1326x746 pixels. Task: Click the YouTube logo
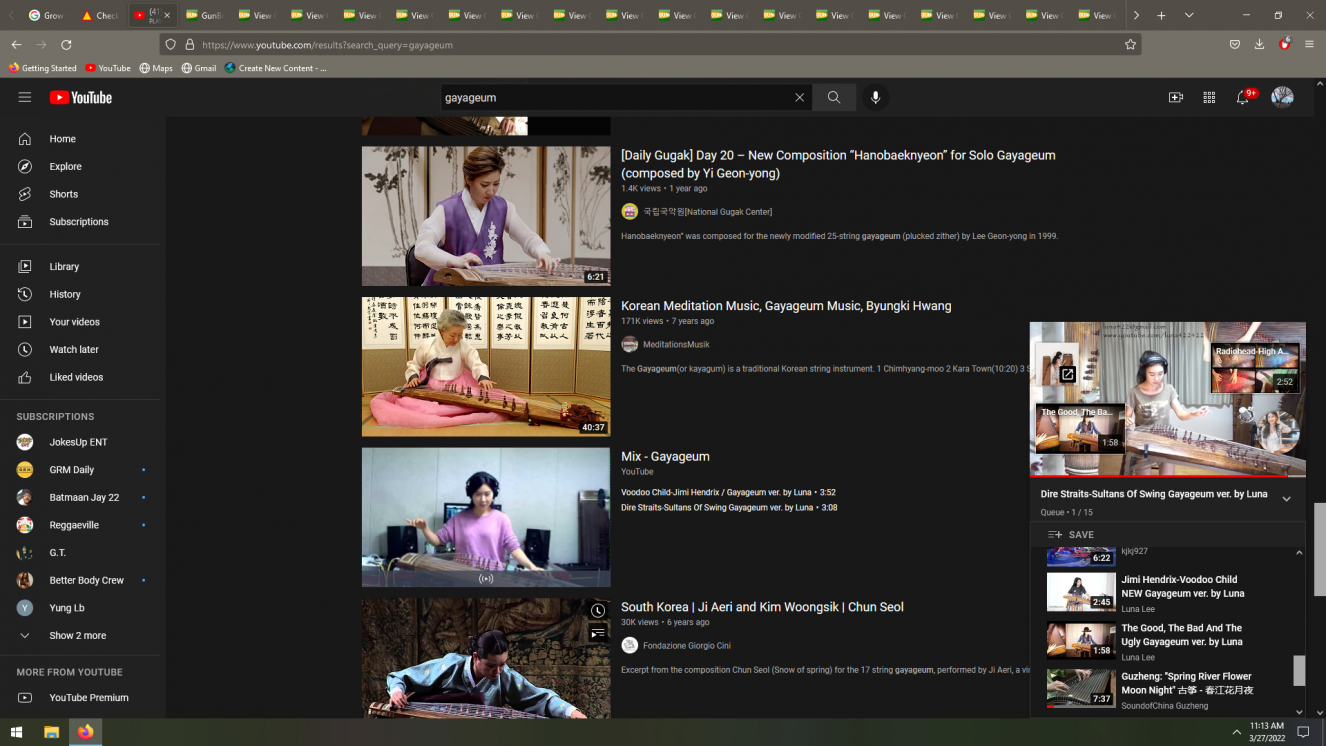[x=81, y=97]
